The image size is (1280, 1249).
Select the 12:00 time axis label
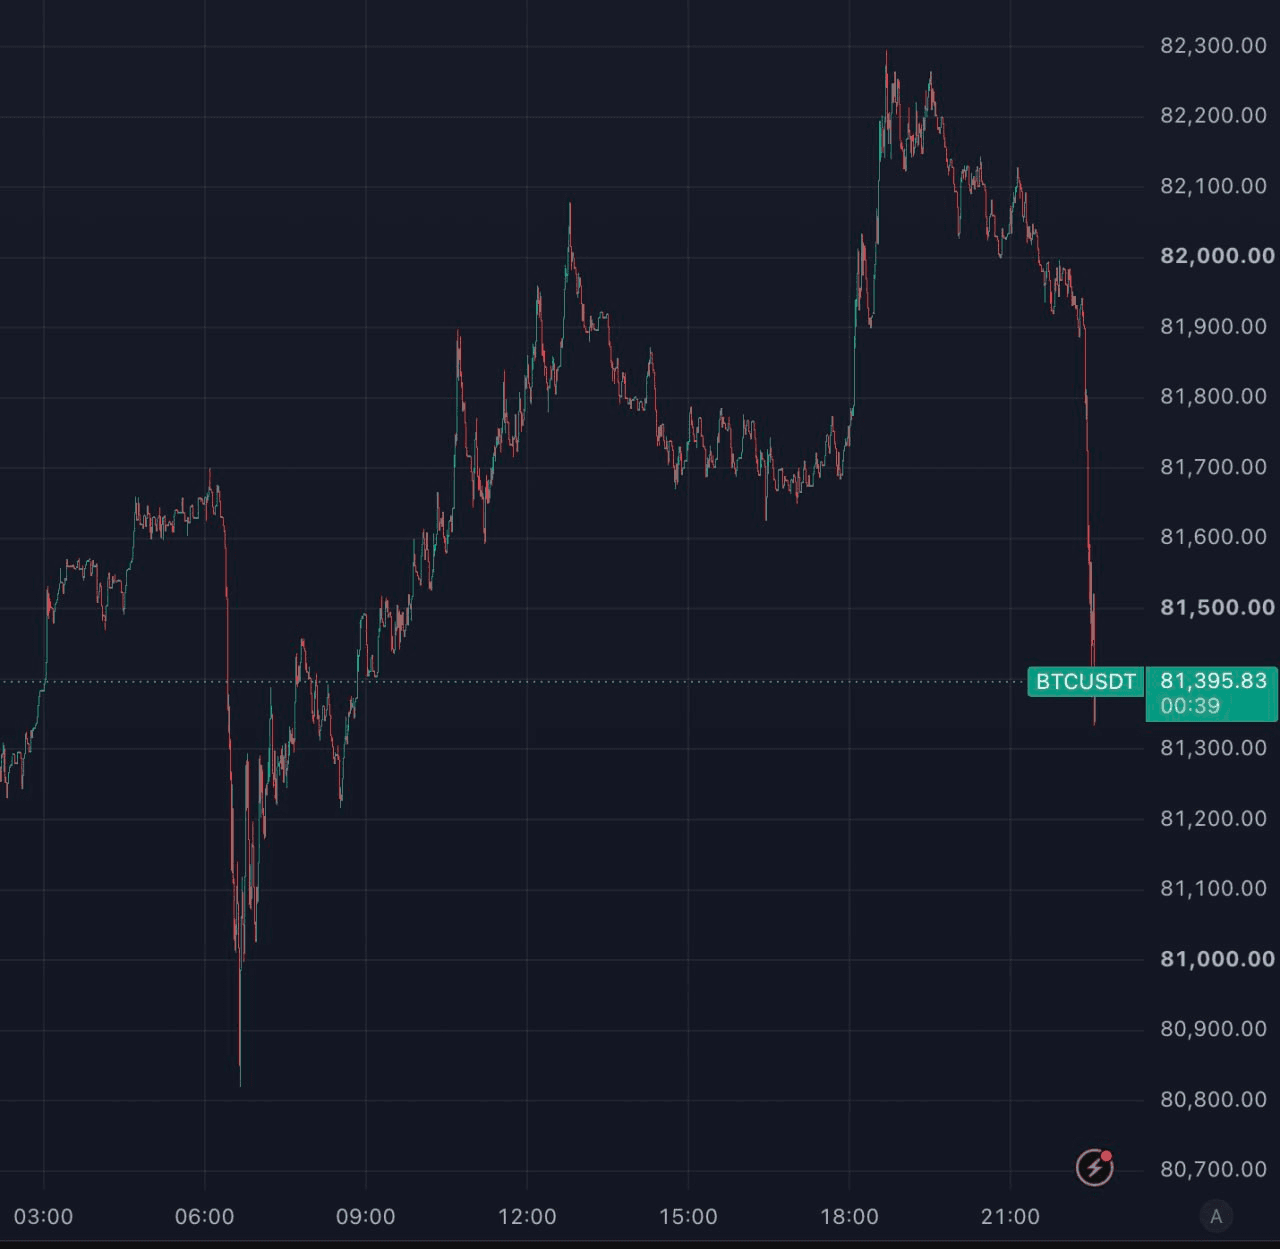(527, 1217)
